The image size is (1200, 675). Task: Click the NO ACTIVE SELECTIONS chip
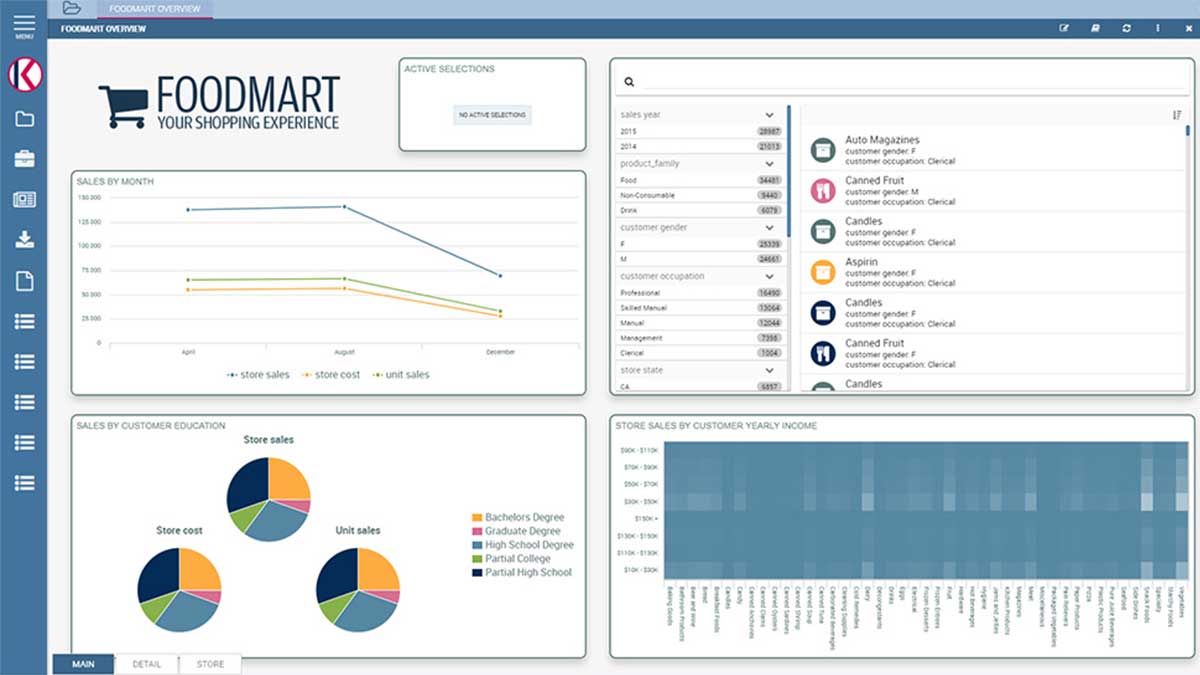click(492, 115)
